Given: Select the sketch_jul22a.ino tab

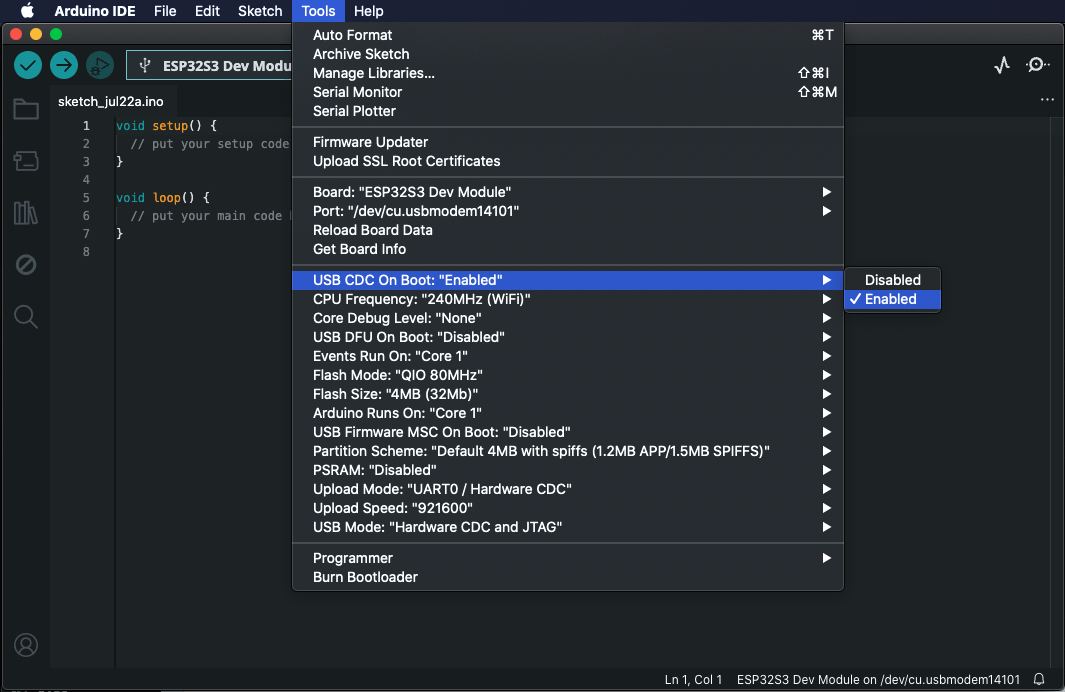Looking at the screenshot, I should [111, 101].
